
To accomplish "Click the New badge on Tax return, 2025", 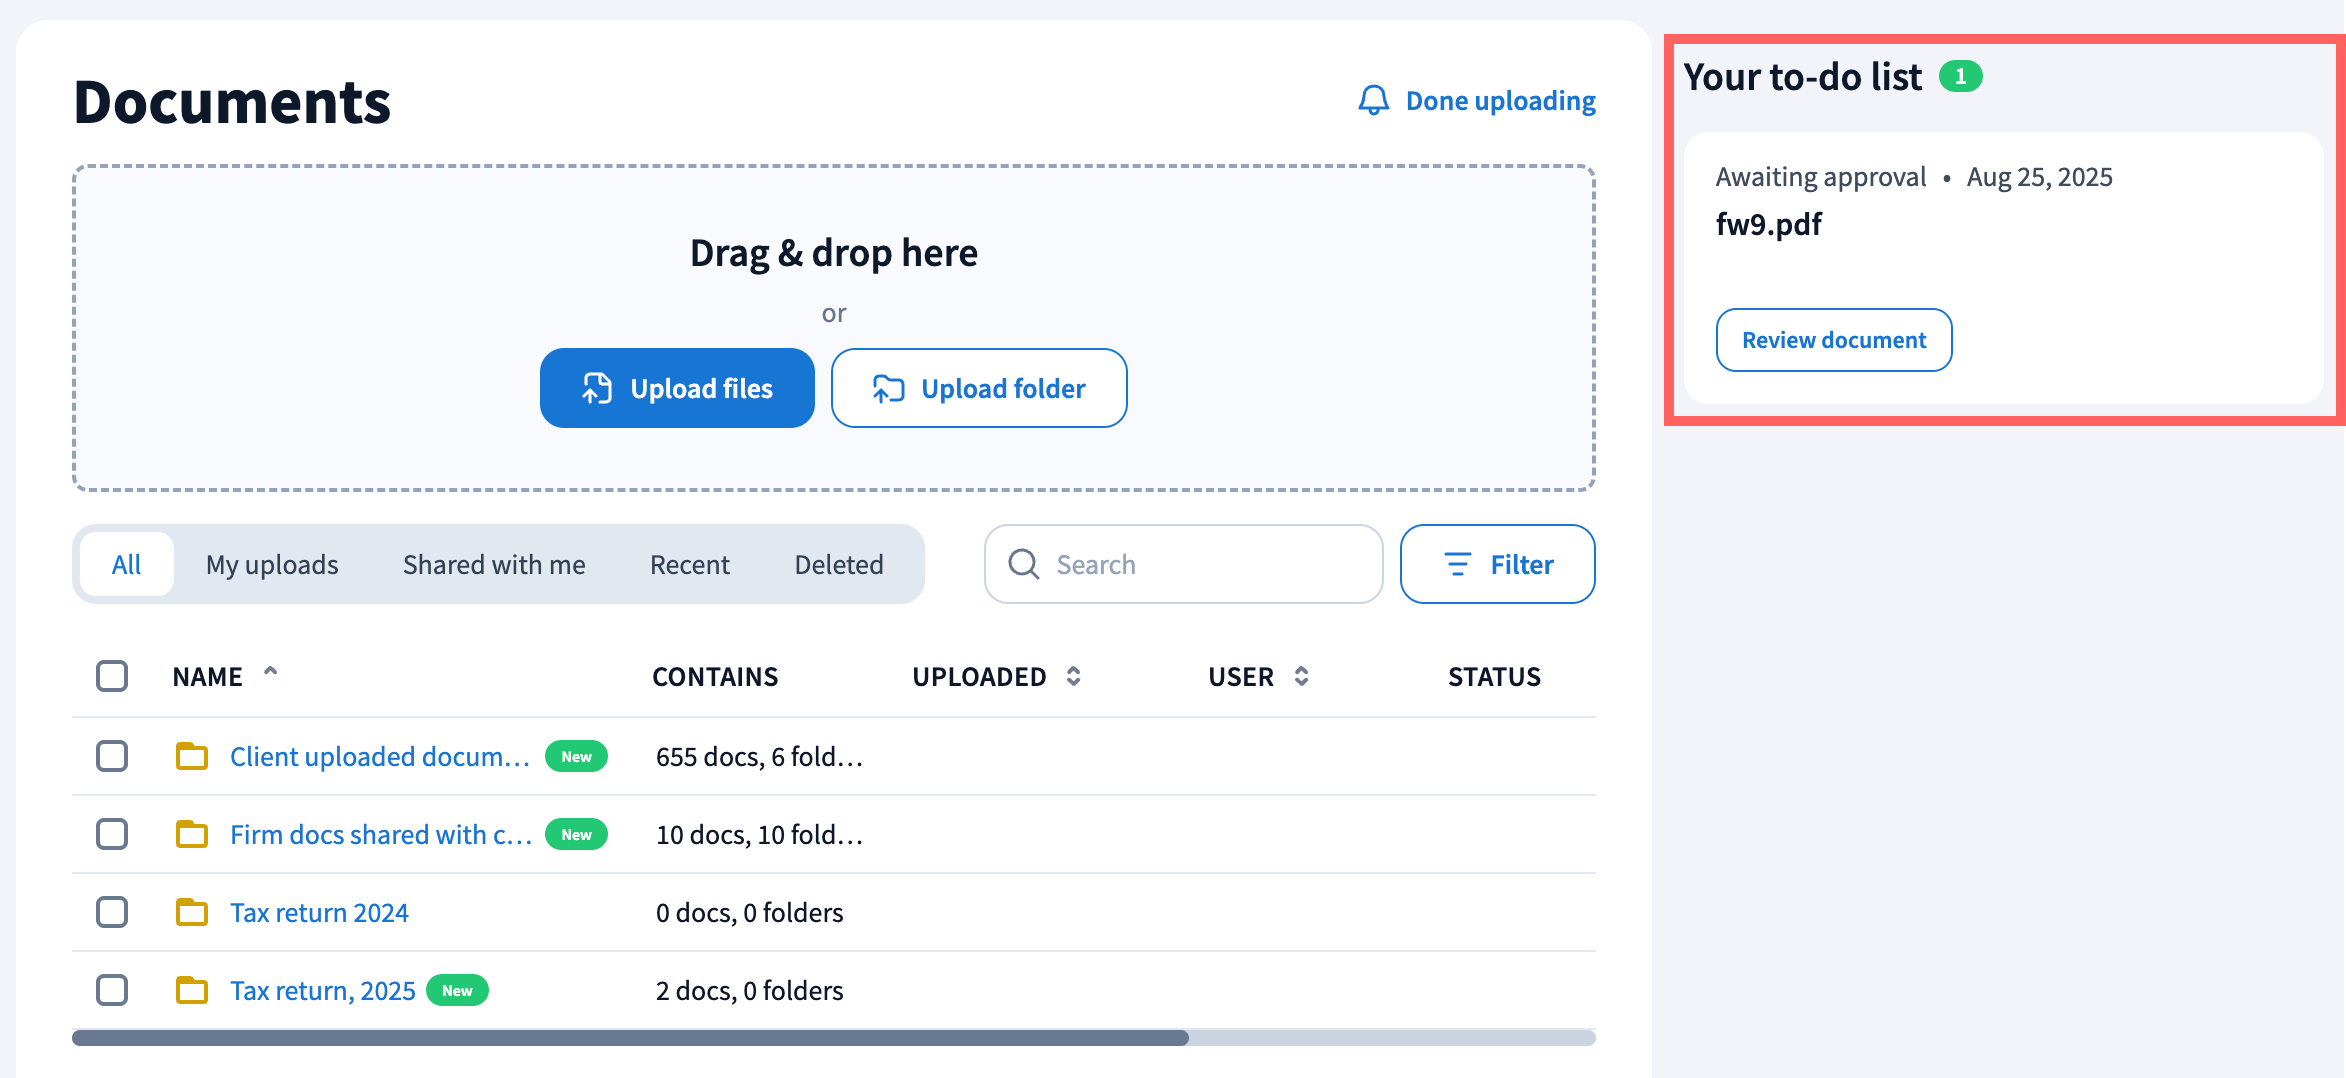I will pos(457,990).
